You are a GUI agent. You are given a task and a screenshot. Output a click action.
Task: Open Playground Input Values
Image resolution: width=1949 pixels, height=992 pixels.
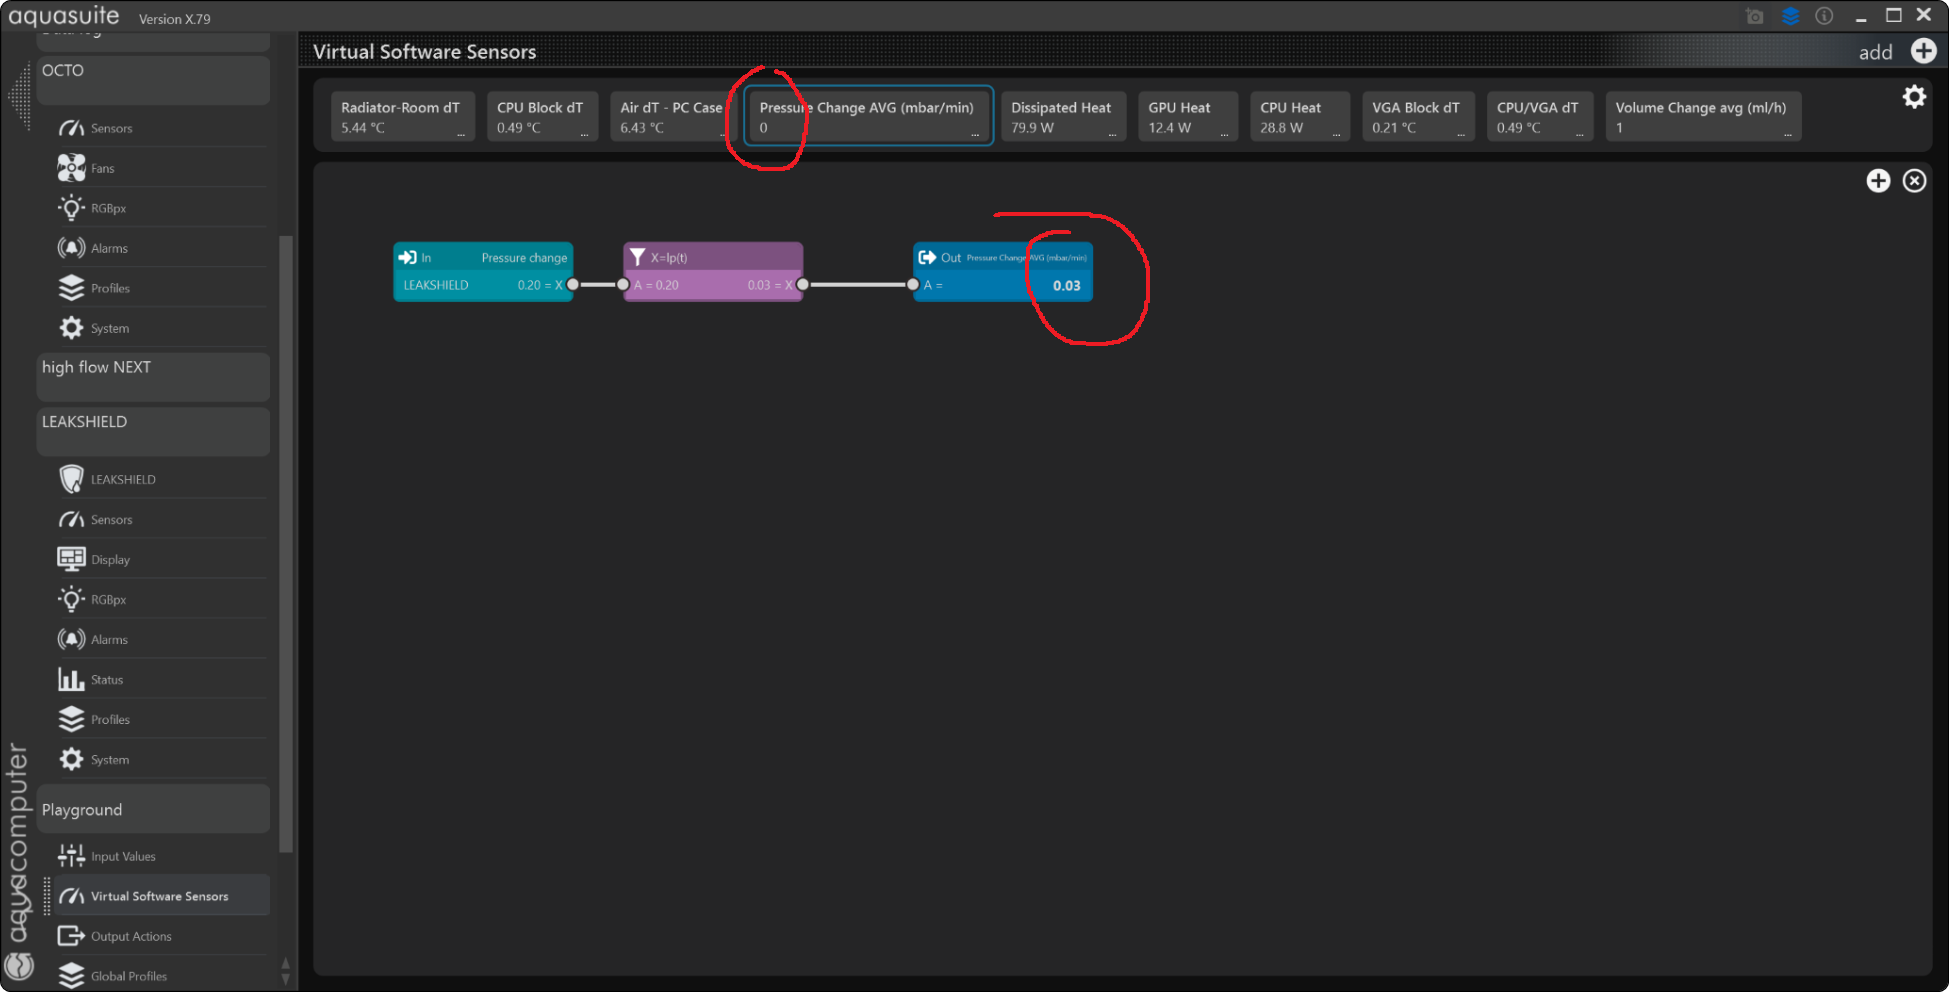click(161, 856)
